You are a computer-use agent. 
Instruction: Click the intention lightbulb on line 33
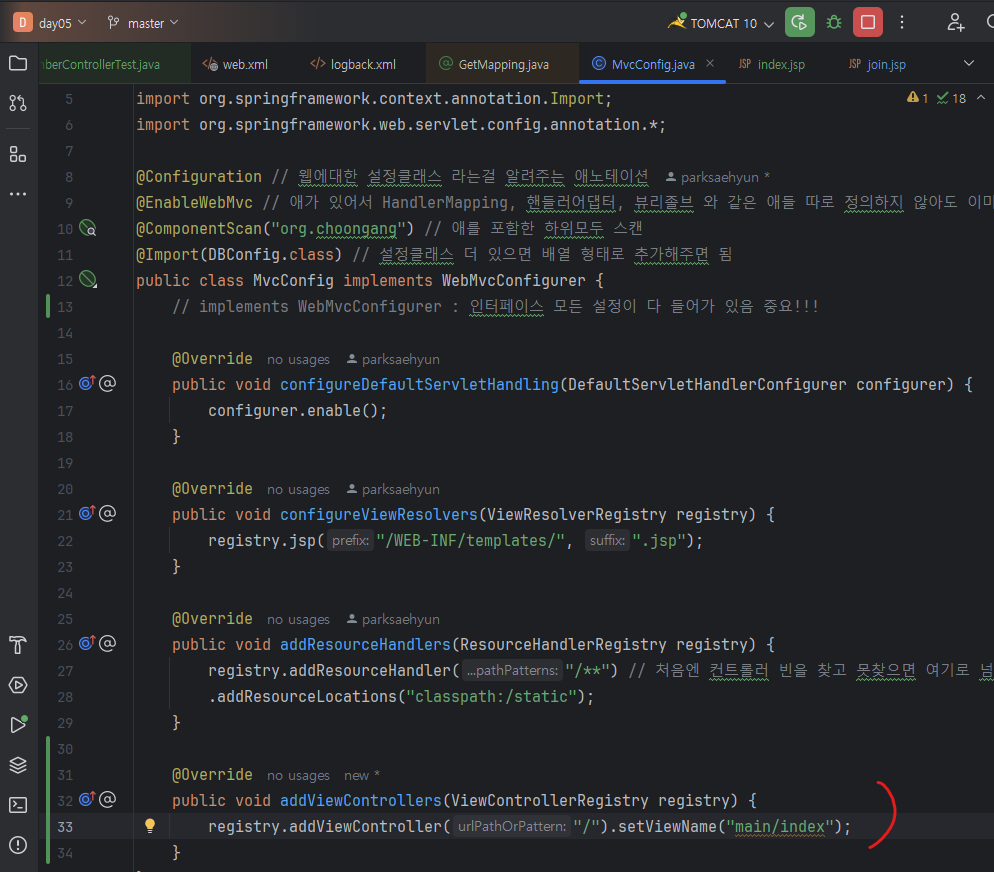click(150, 826)
